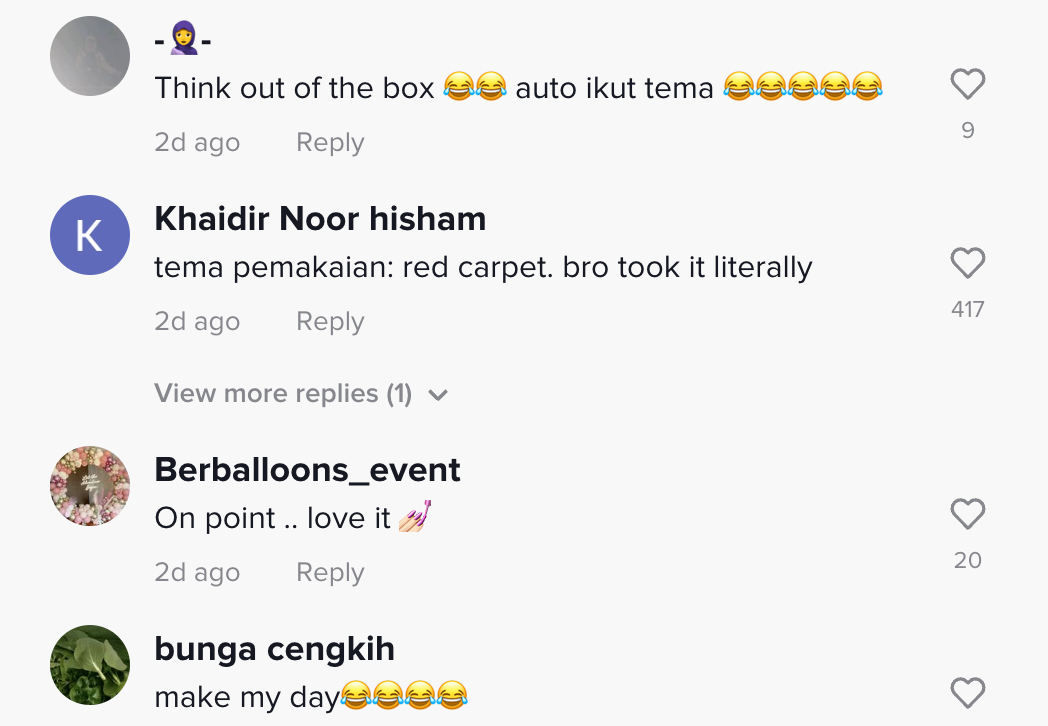1048x726 pixels.
Task: Click the 20 likes count on Berballoons_event's comment
Action: [967, 561]
